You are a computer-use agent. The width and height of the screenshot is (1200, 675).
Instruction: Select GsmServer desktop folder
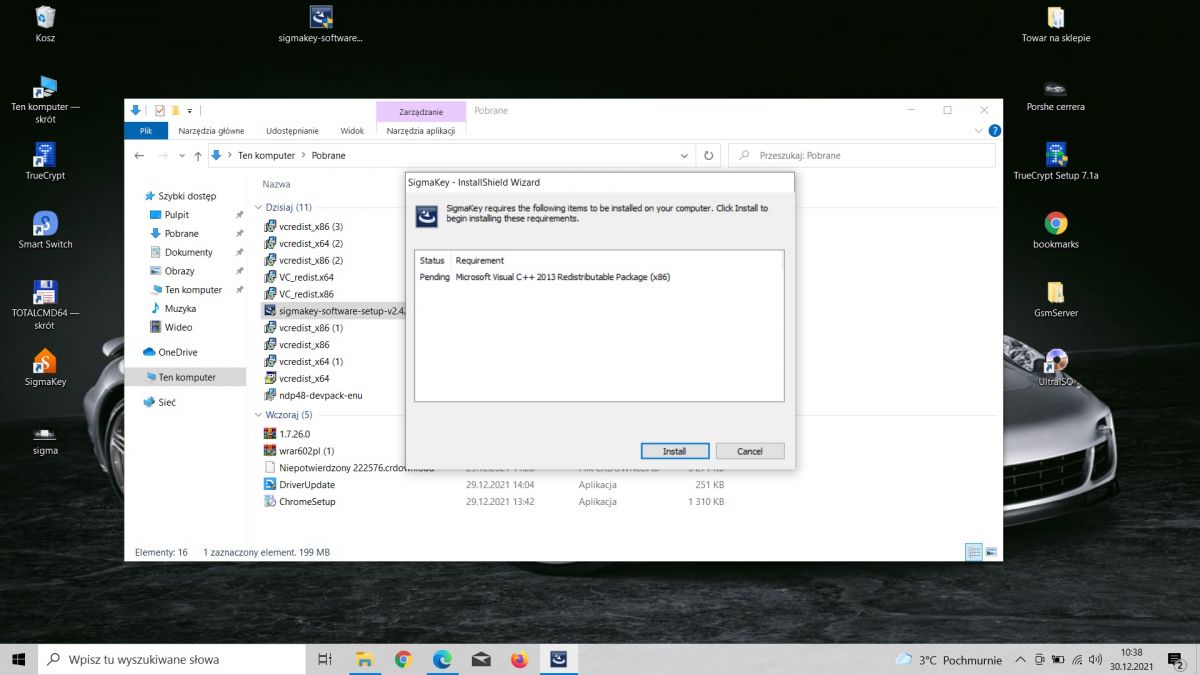click(1056, 298)
